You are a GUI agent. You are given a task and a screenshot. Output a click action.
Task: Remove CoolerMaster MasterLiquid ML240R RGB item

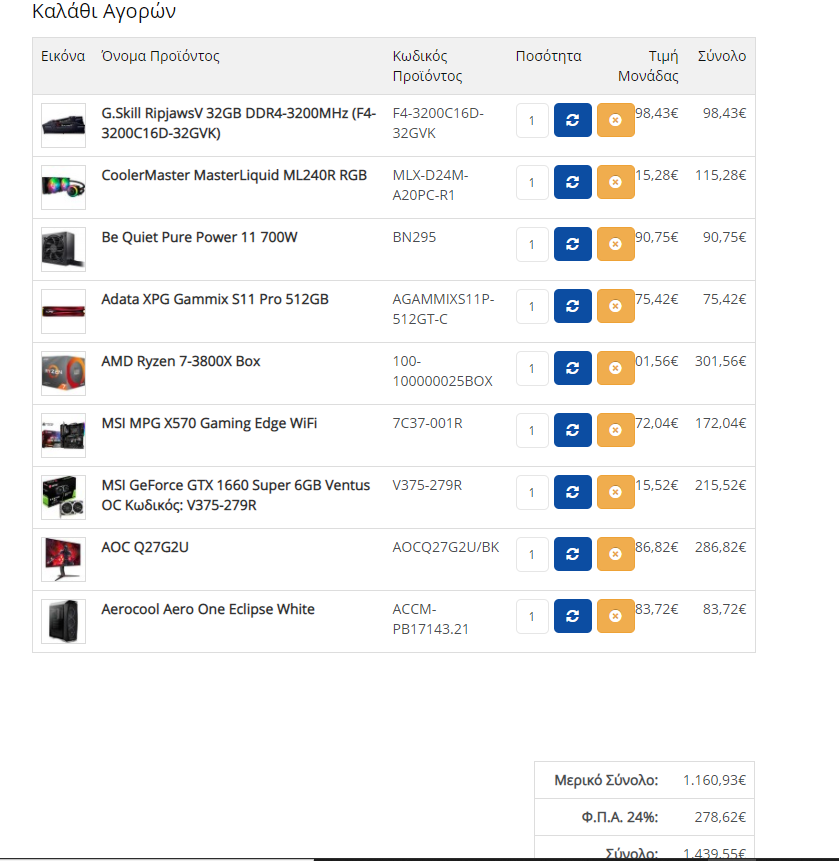click(x=616, y=182)
